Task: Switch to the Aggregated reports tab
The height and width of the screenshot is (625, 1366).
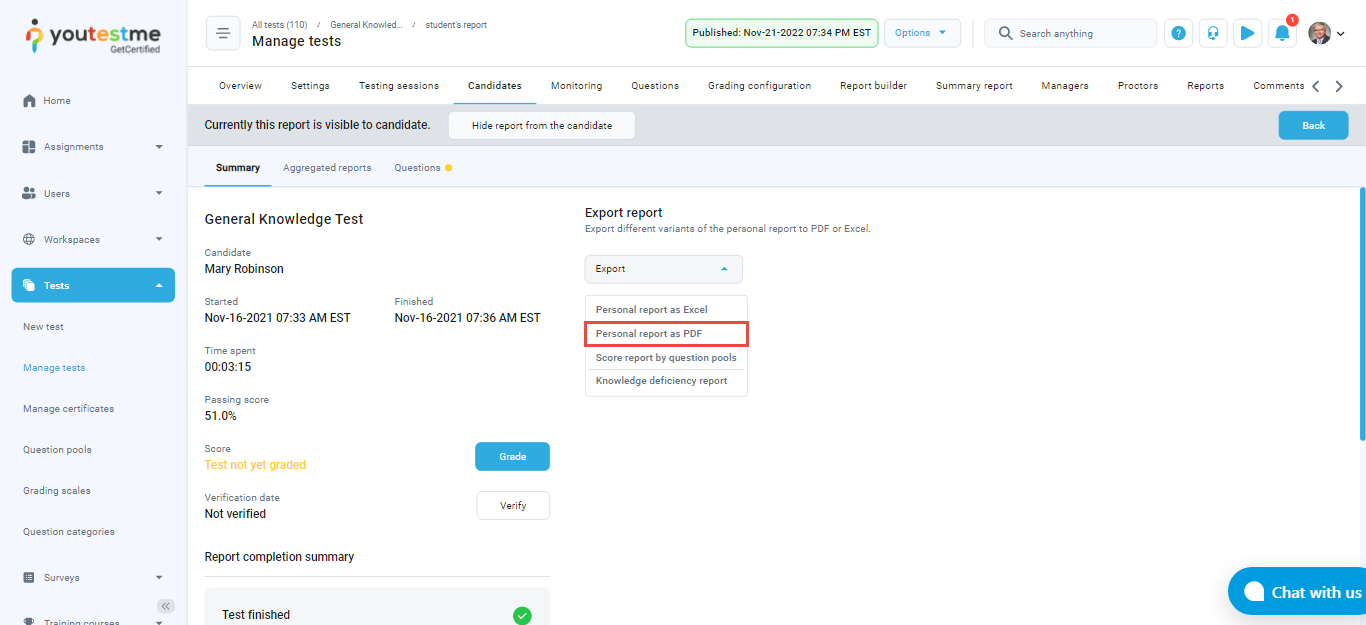Action: coord(327,168)
